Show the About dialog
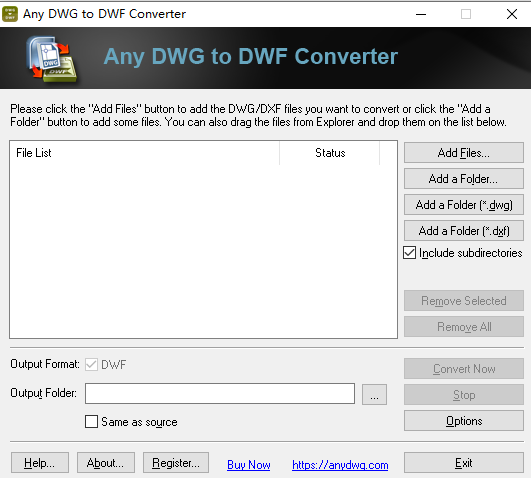The width and height of the screenshot is (531, 478). point(106,462)
